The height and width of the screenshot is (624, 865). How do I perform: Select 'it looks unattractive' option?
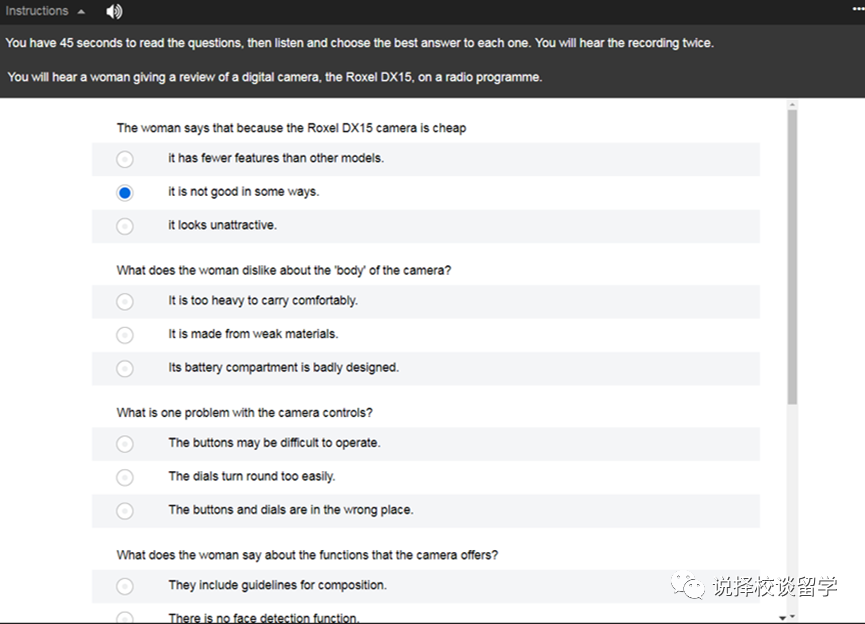(x=125, y=226)
